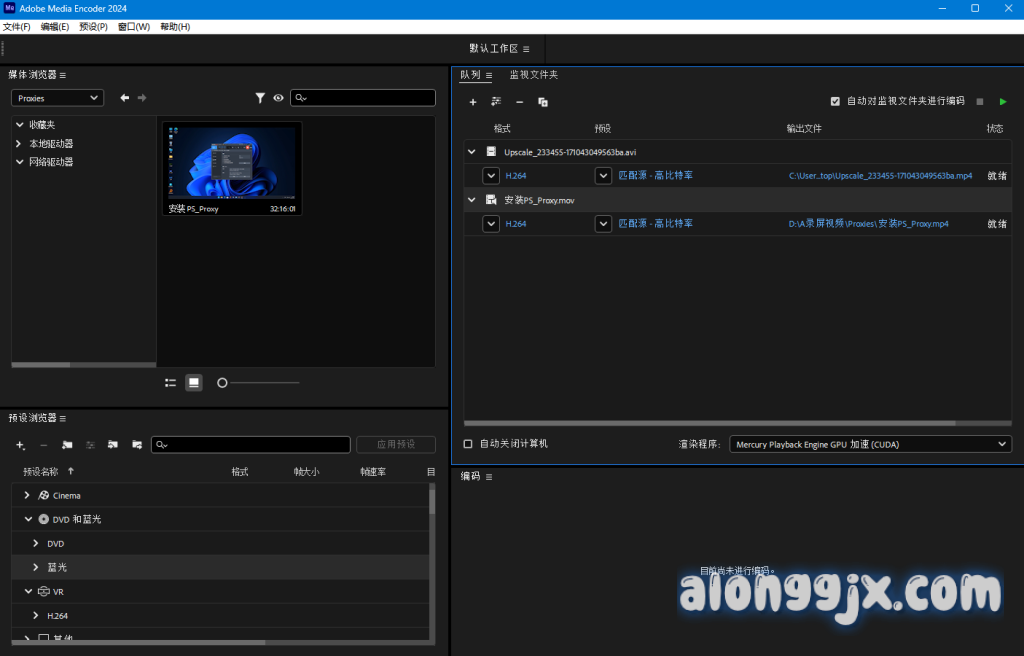
Task: Open output path D:\A录屏视频\Proxies link
Action: [868, 224]
